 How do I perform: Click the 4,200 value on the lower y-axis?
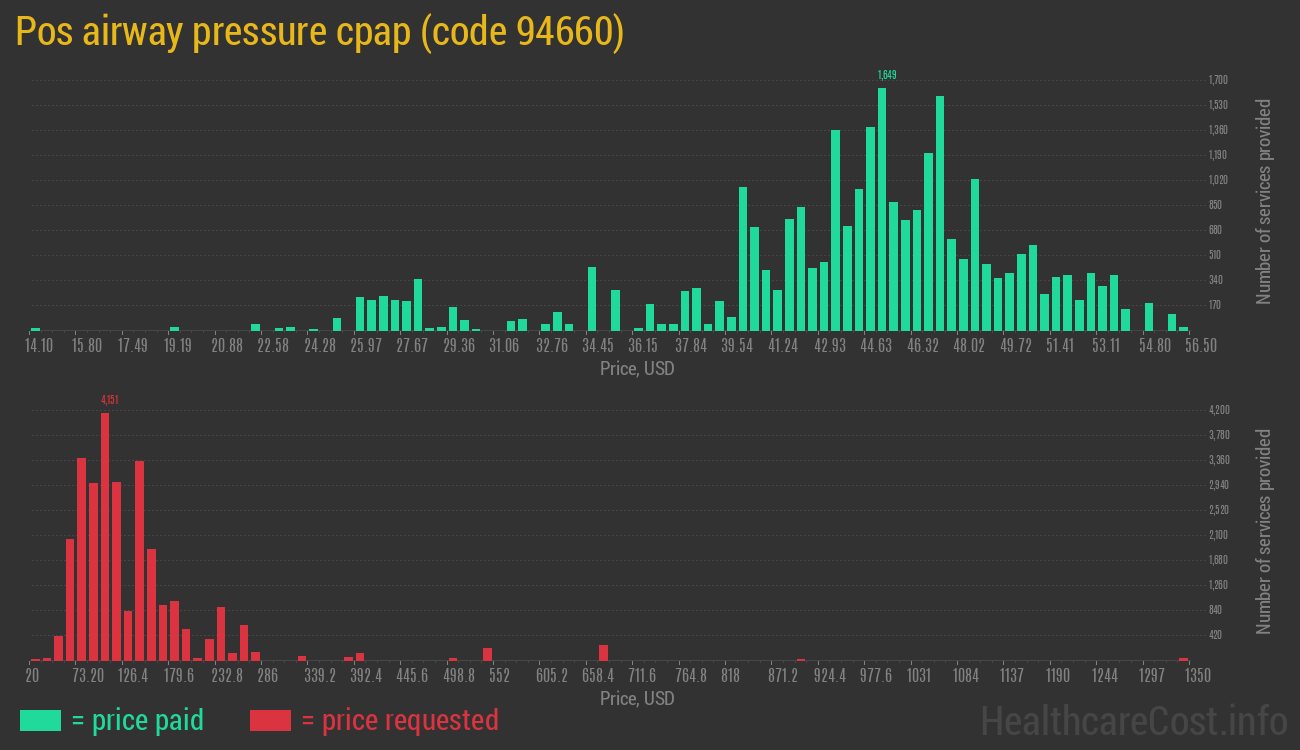point(1218,410)
